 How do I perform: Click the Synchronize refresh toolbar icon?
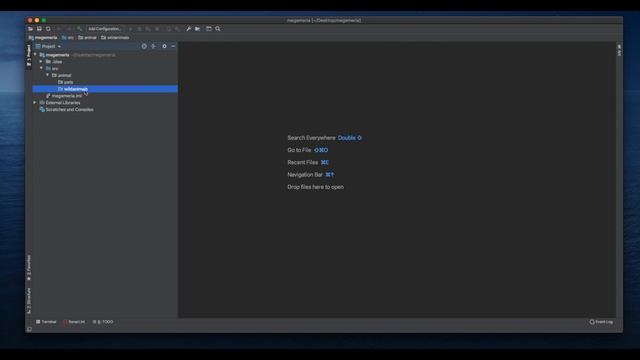point(48,29)
